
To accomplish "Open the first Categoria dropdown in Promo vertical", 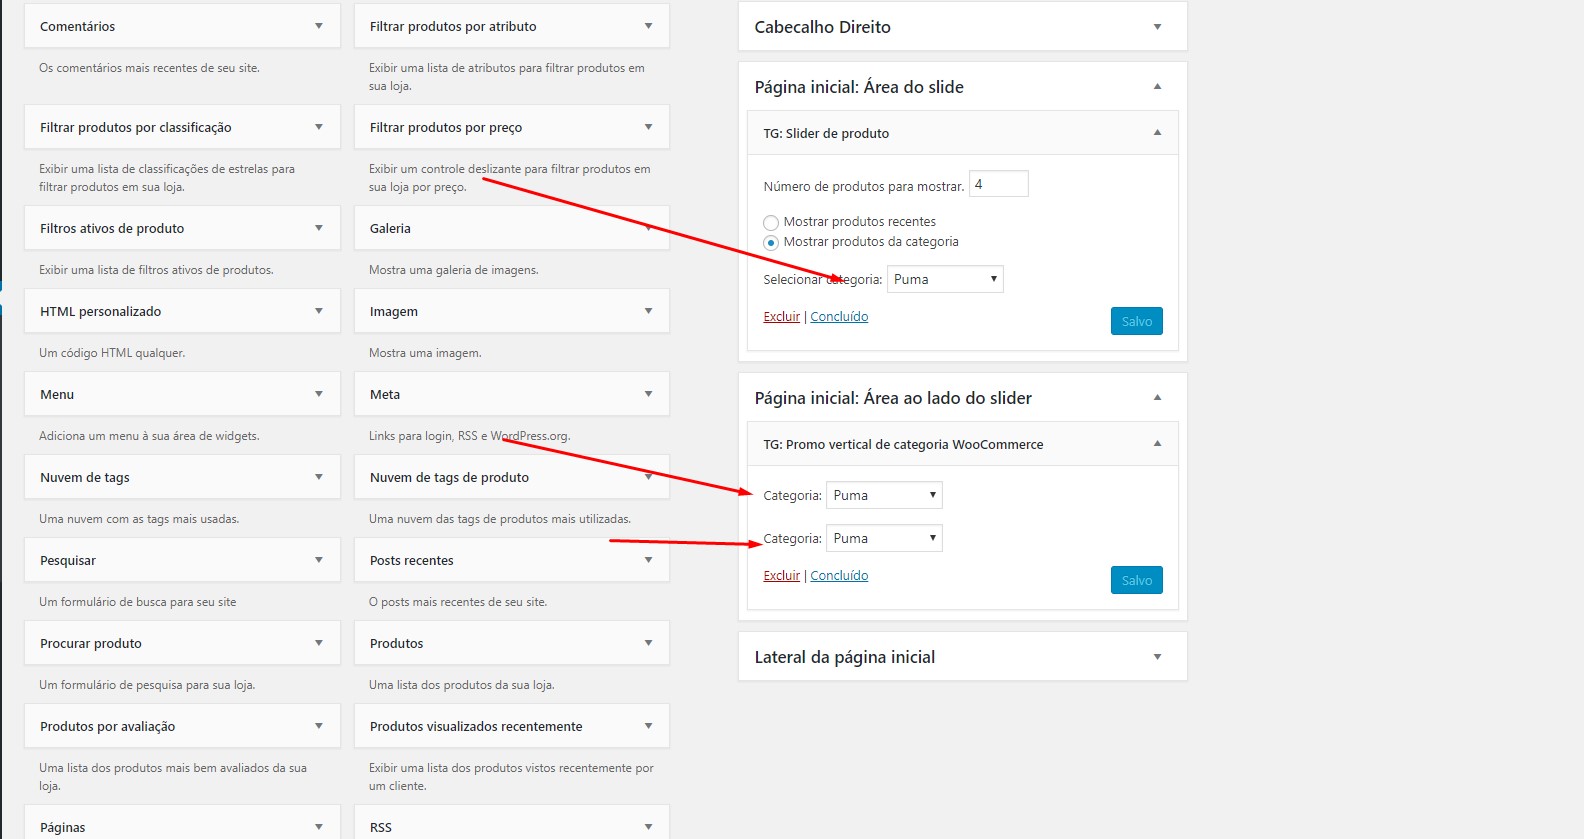I will [884, 495].
